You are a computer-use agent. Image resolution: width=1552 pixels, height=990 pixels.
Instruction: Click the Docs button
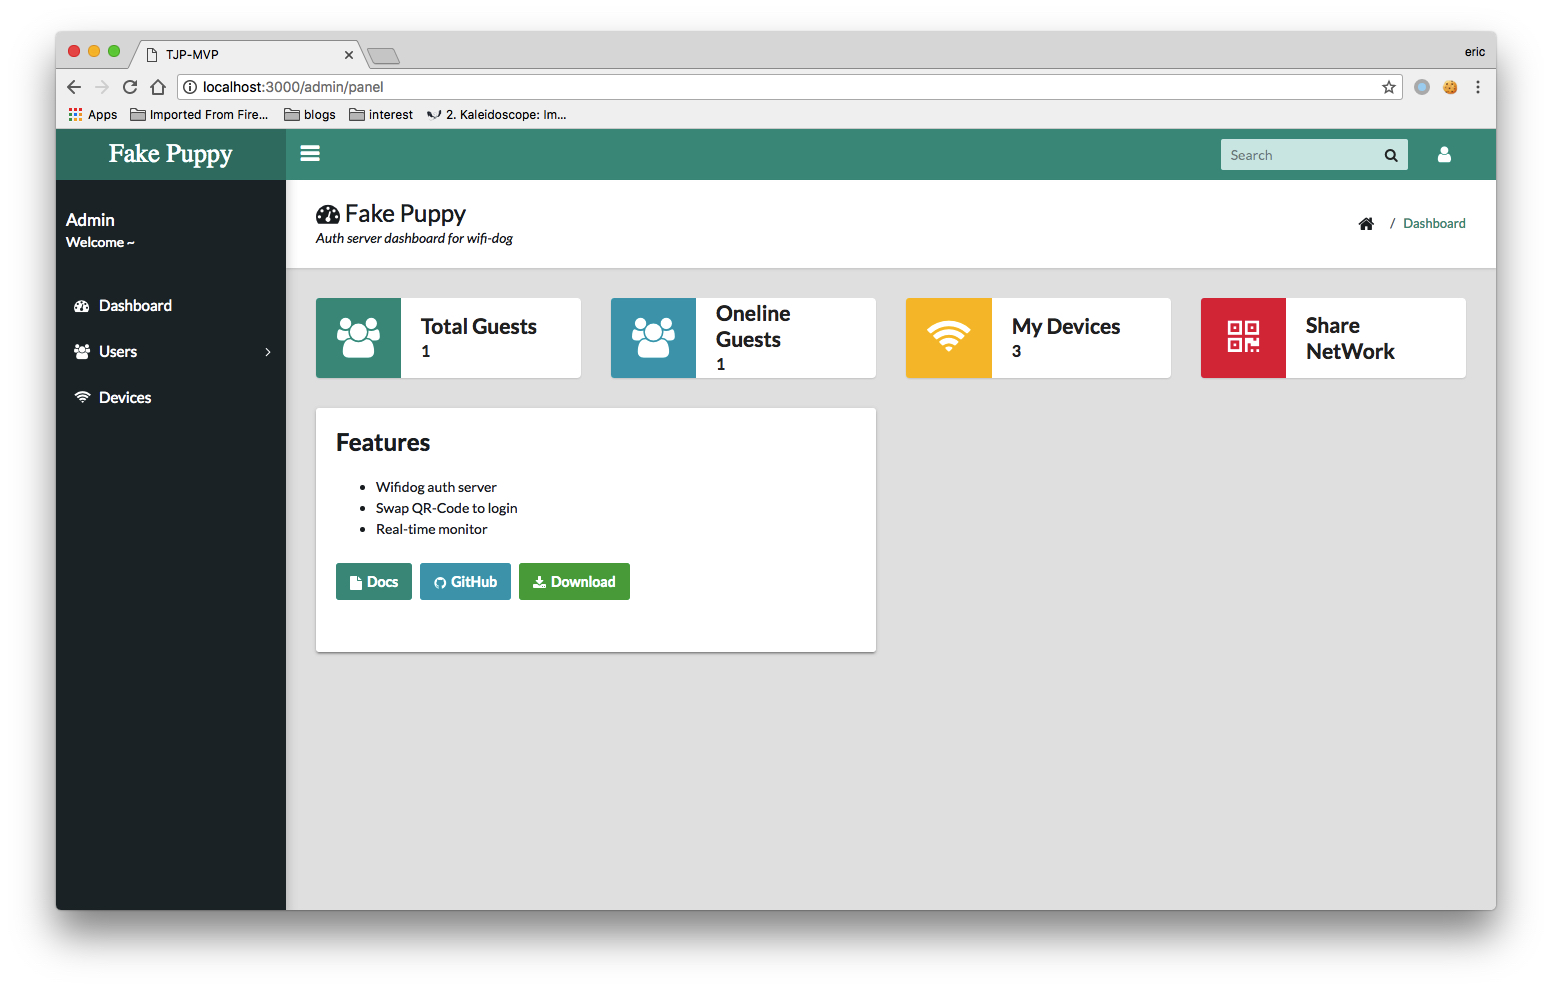374,582
